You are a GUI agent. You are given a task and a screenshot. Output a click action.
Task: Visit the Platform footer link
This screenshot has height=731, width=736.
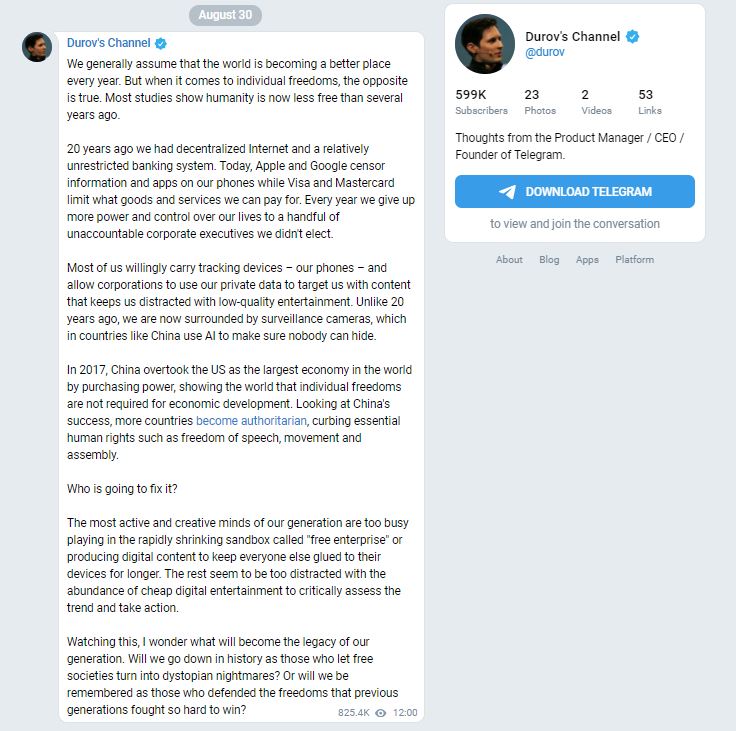[x=635, y=260]
